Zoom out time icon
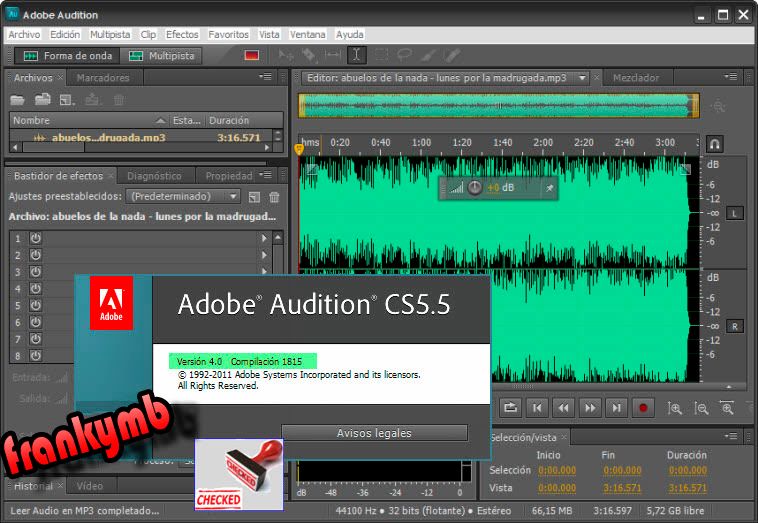Image resolution: width=758 pixels, height=523 pixels. [701, 408]
